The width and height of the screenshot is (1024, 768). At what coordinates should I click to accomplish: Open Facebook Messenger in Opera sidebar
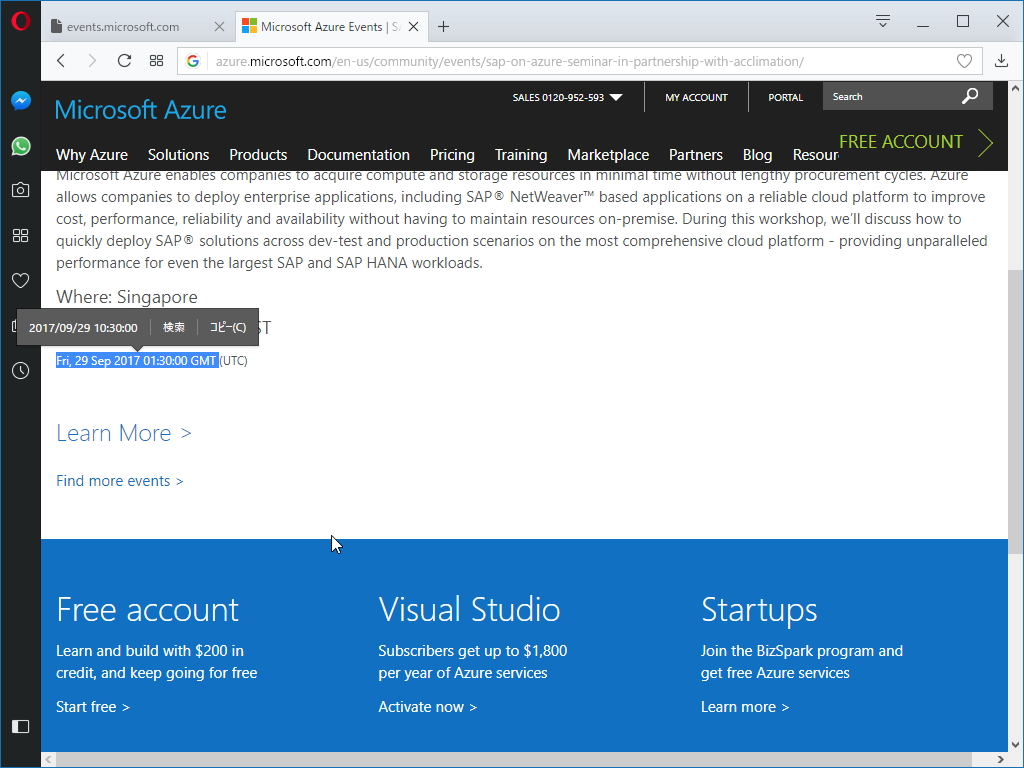[x=20, y=100]
